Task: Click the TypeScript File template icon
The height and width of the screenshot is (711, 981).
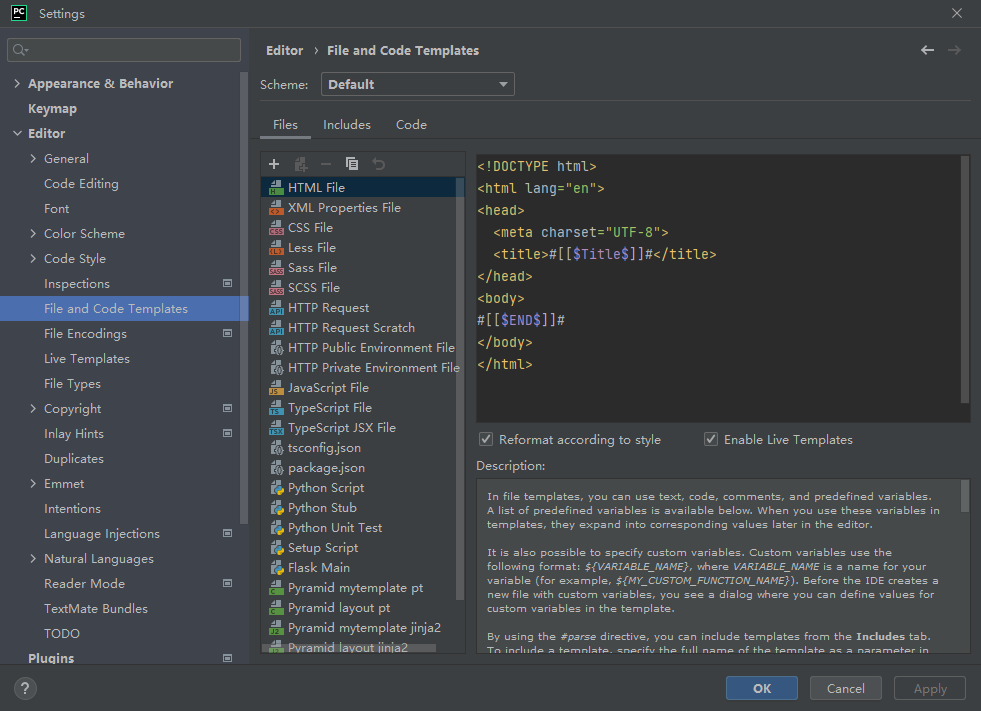Action: [x=276, y=408]
